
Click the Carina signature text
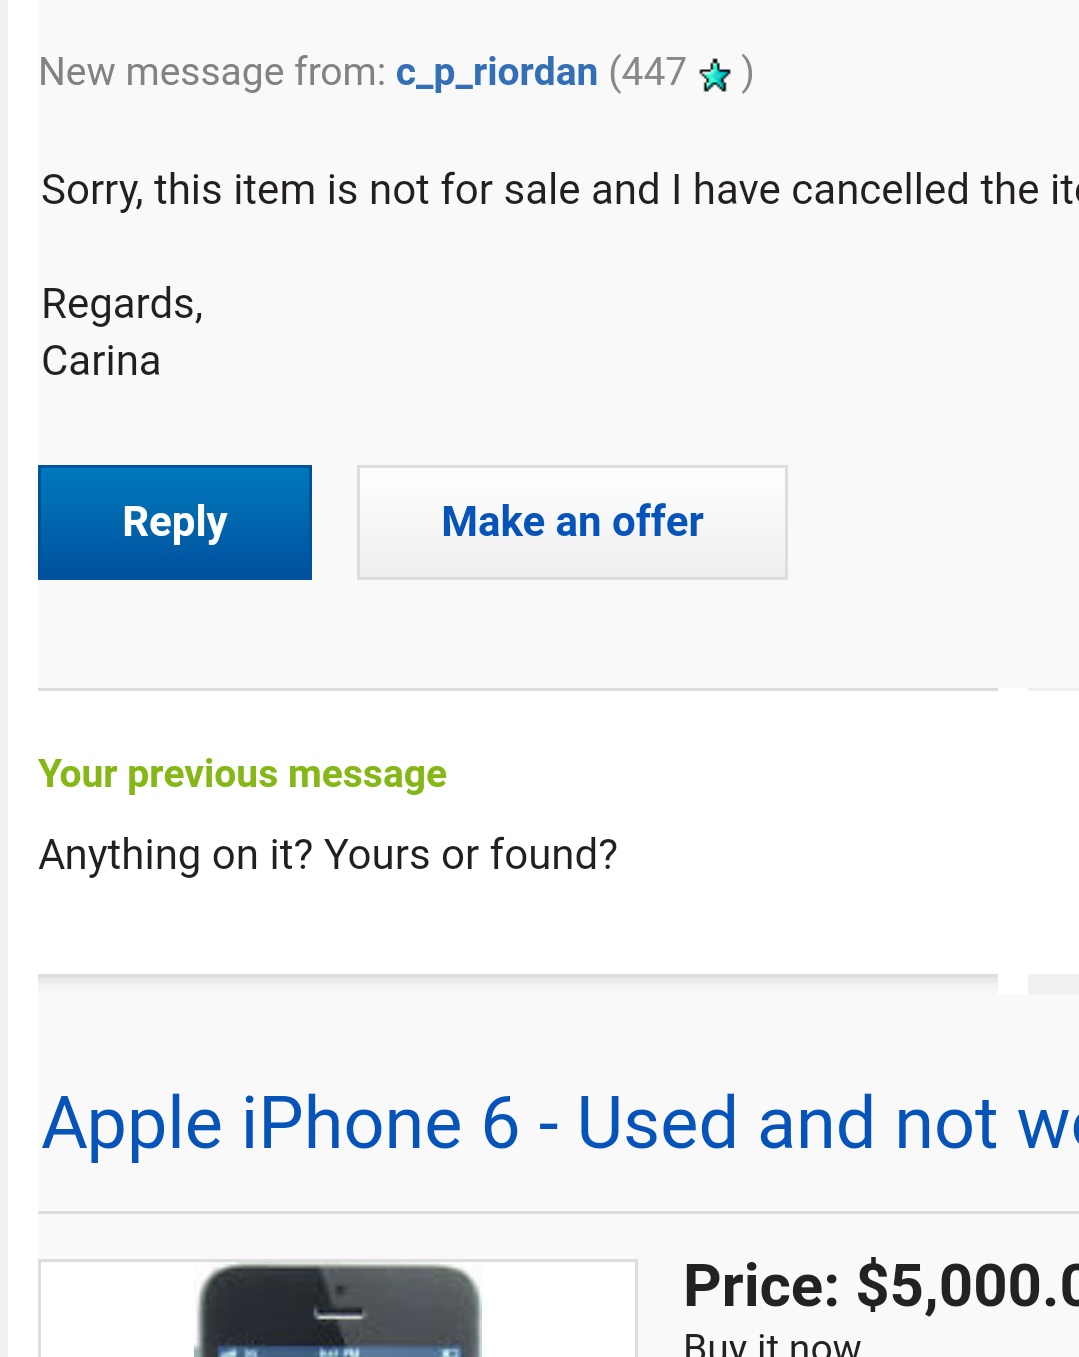(101, 361)
